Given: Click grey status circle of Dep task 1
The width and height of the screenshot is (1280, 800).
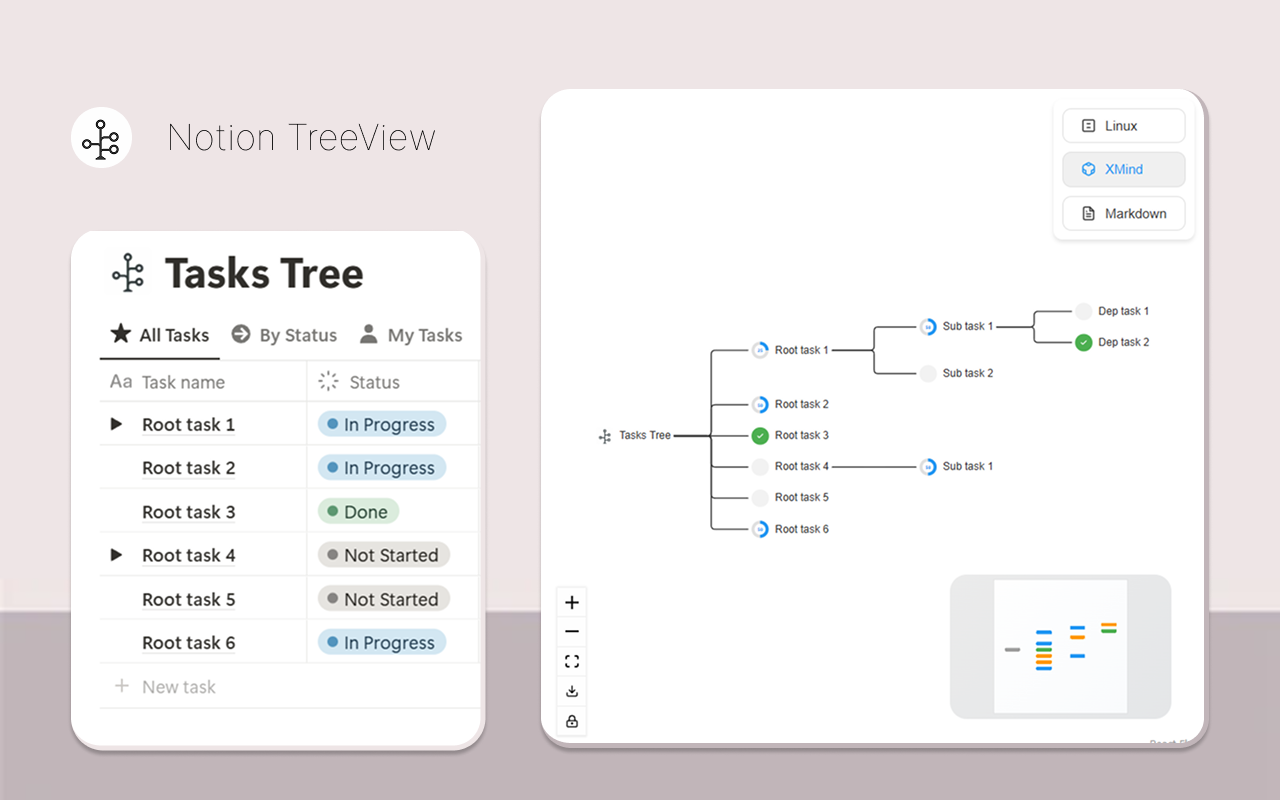Looking at the screenshot, I should point(1083,311).
